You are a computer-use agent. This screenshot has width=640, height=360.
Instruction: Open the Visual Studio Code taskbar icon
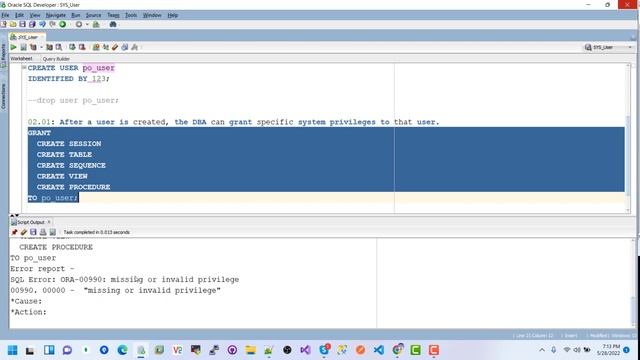(378, 350)
